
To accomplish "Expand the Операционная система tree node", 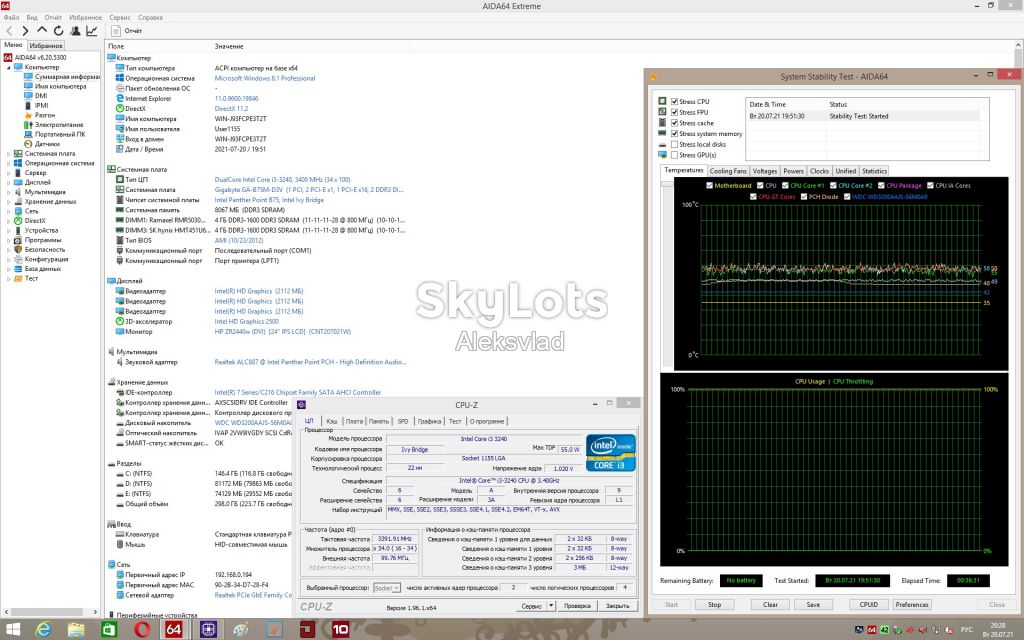I will pos(8,163).
